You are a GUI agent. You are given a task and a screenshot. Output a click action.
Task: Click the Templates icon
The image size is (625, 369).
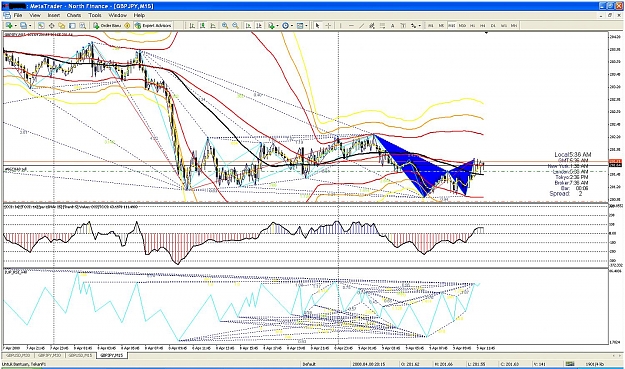tap(300, 26)
